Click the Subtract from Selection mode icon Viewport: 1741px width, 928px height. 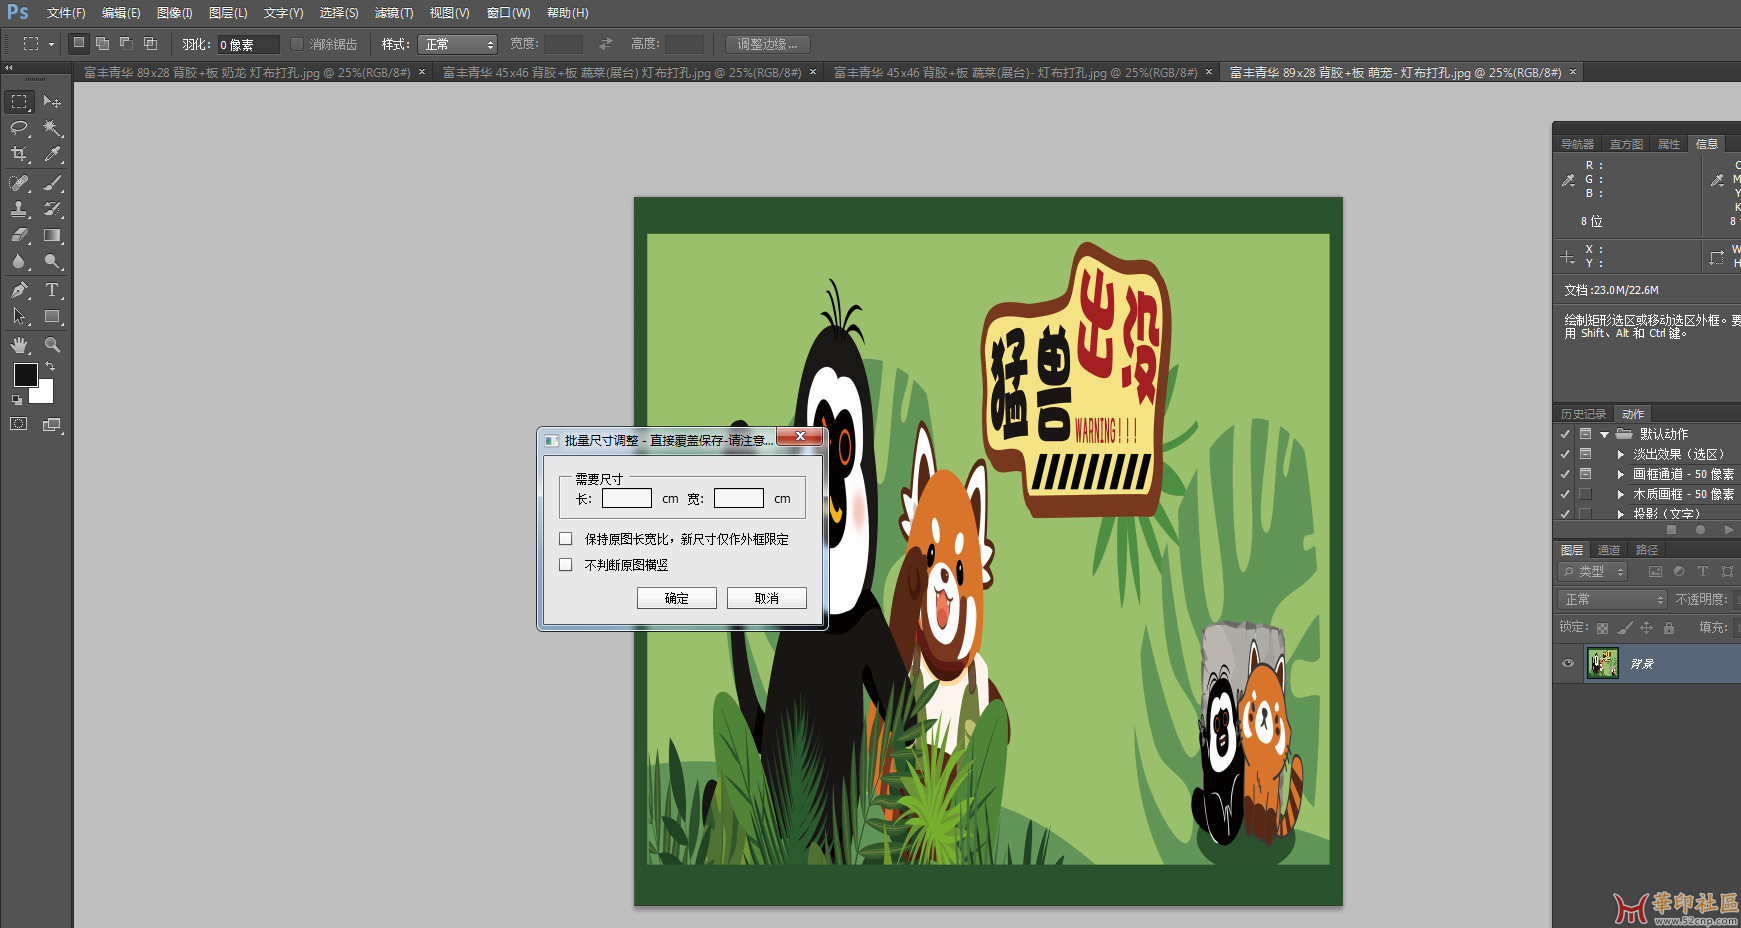pyautogui.click(x=126, y=43)
